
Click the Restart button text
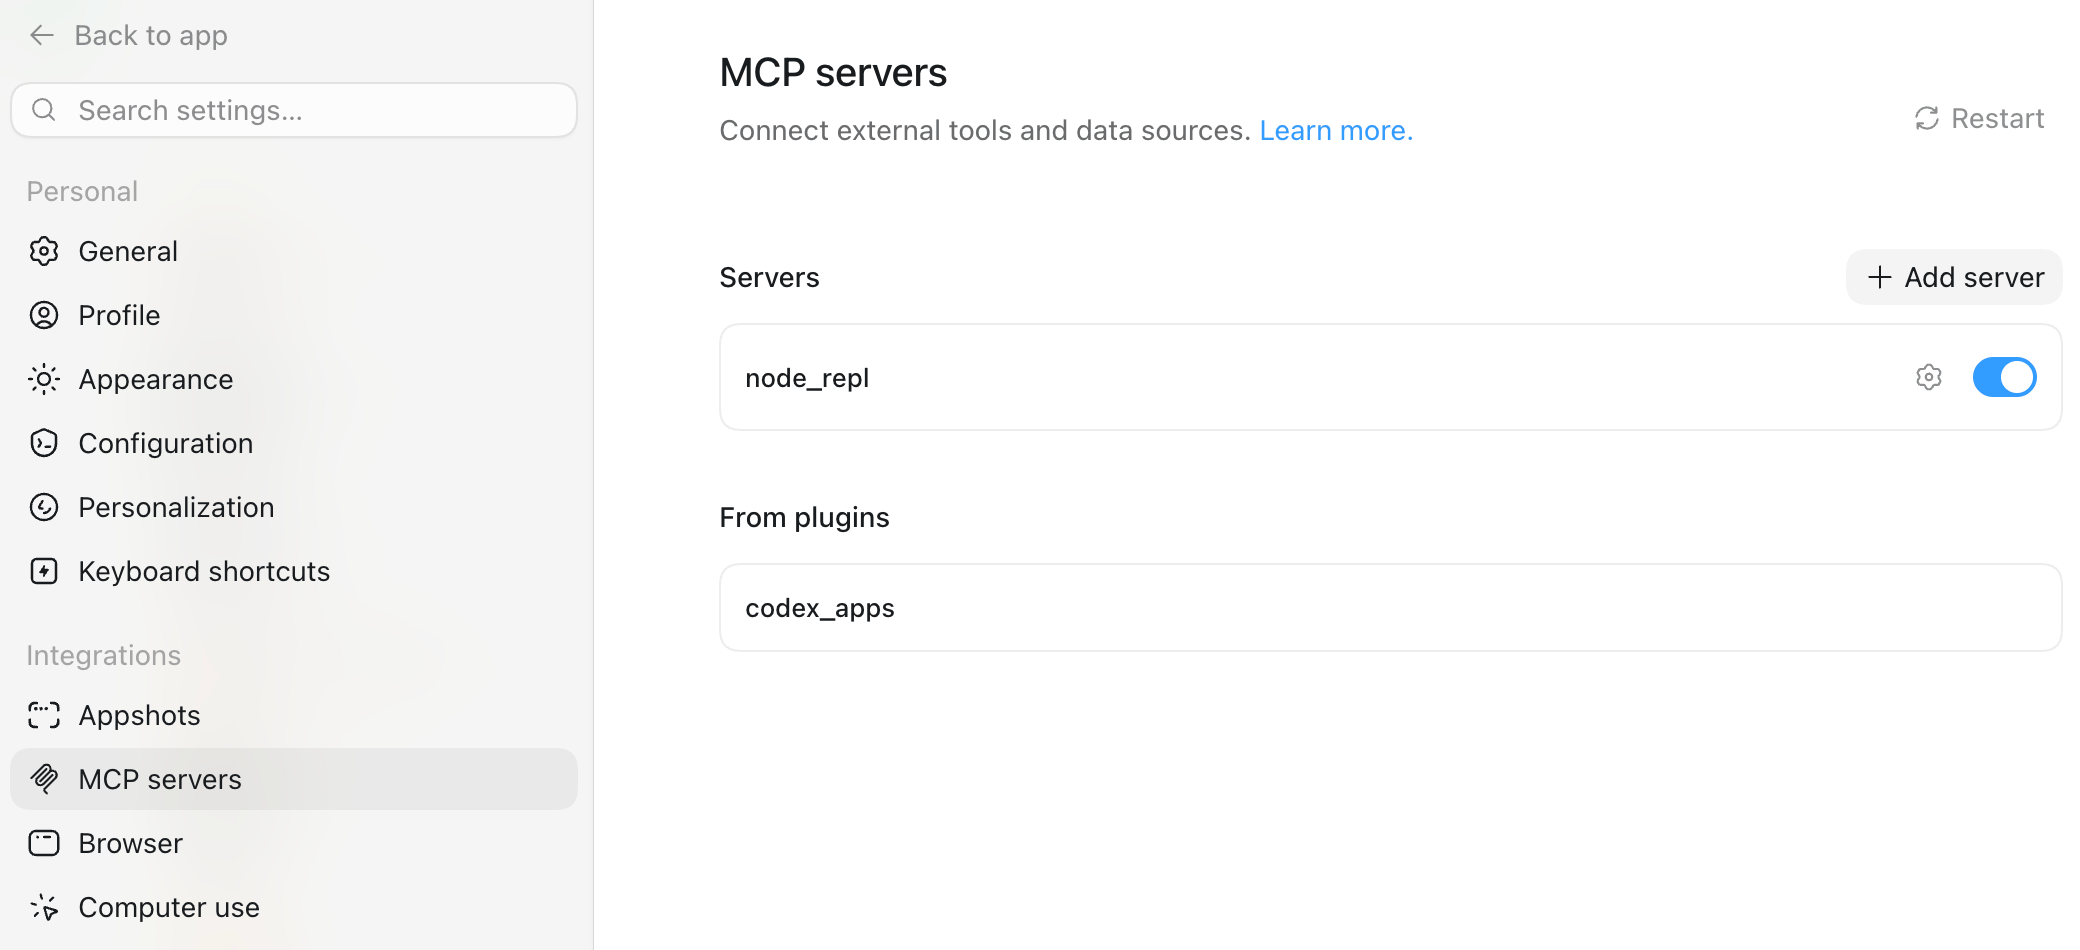point(1997,119)
